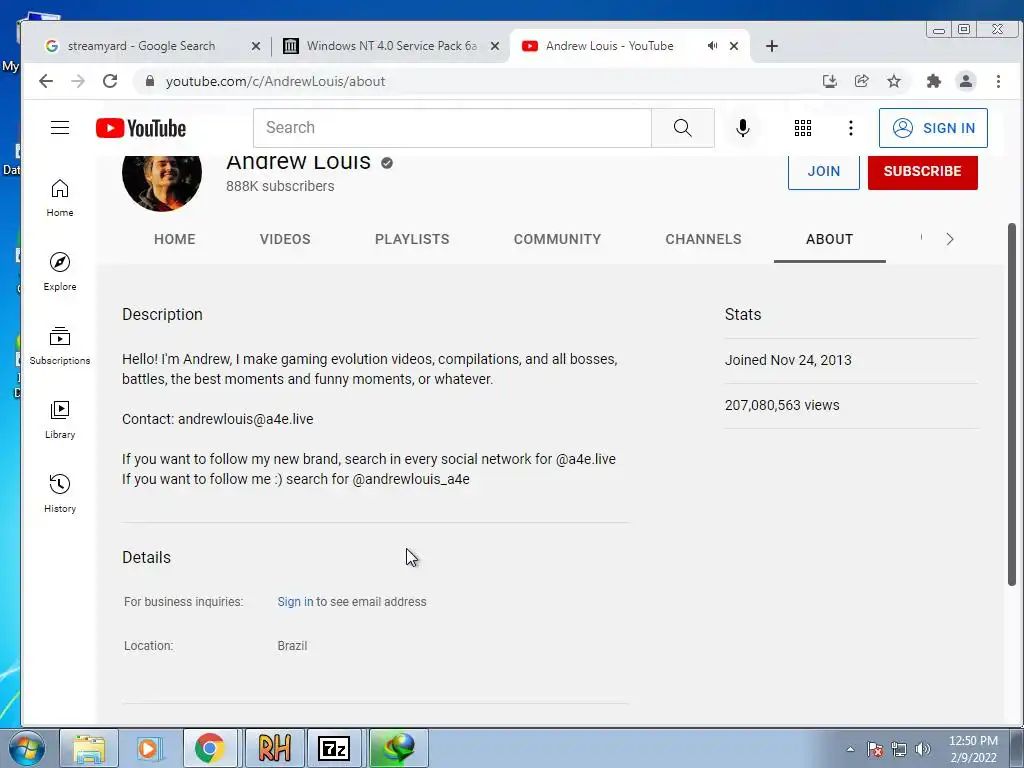The image size is (1024, 768).
Task: Mute the Andrew Louis tab audio icon
Action: pos(712,46)
